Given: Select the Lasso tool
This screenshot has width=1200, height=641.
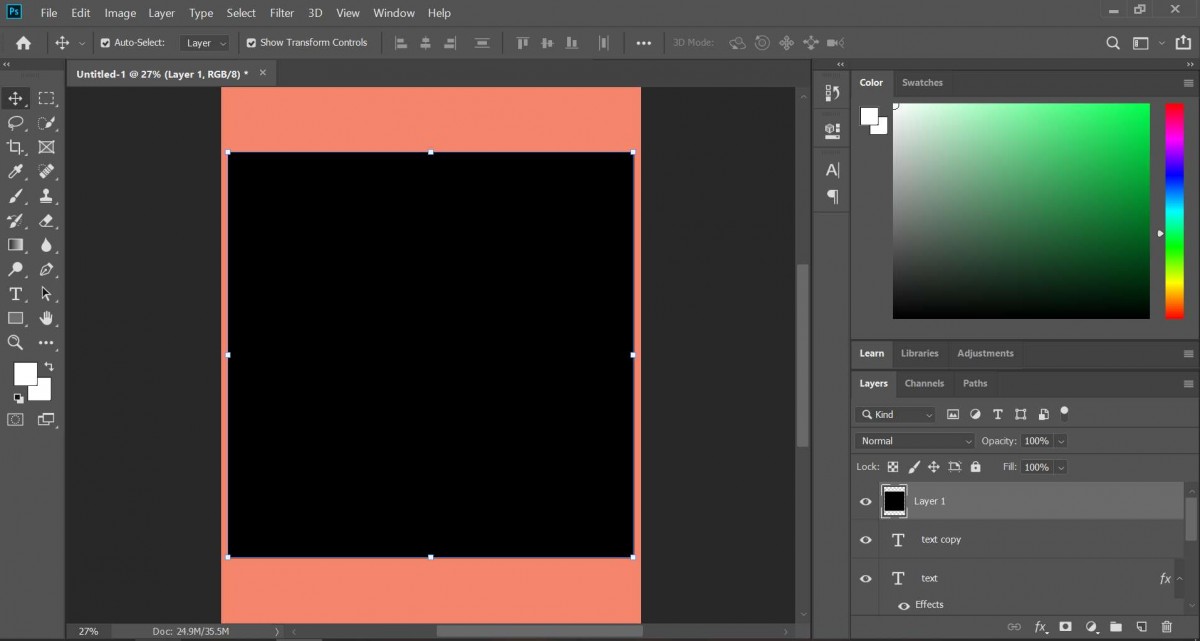Looking at the screenshot, I should [16, 123].
